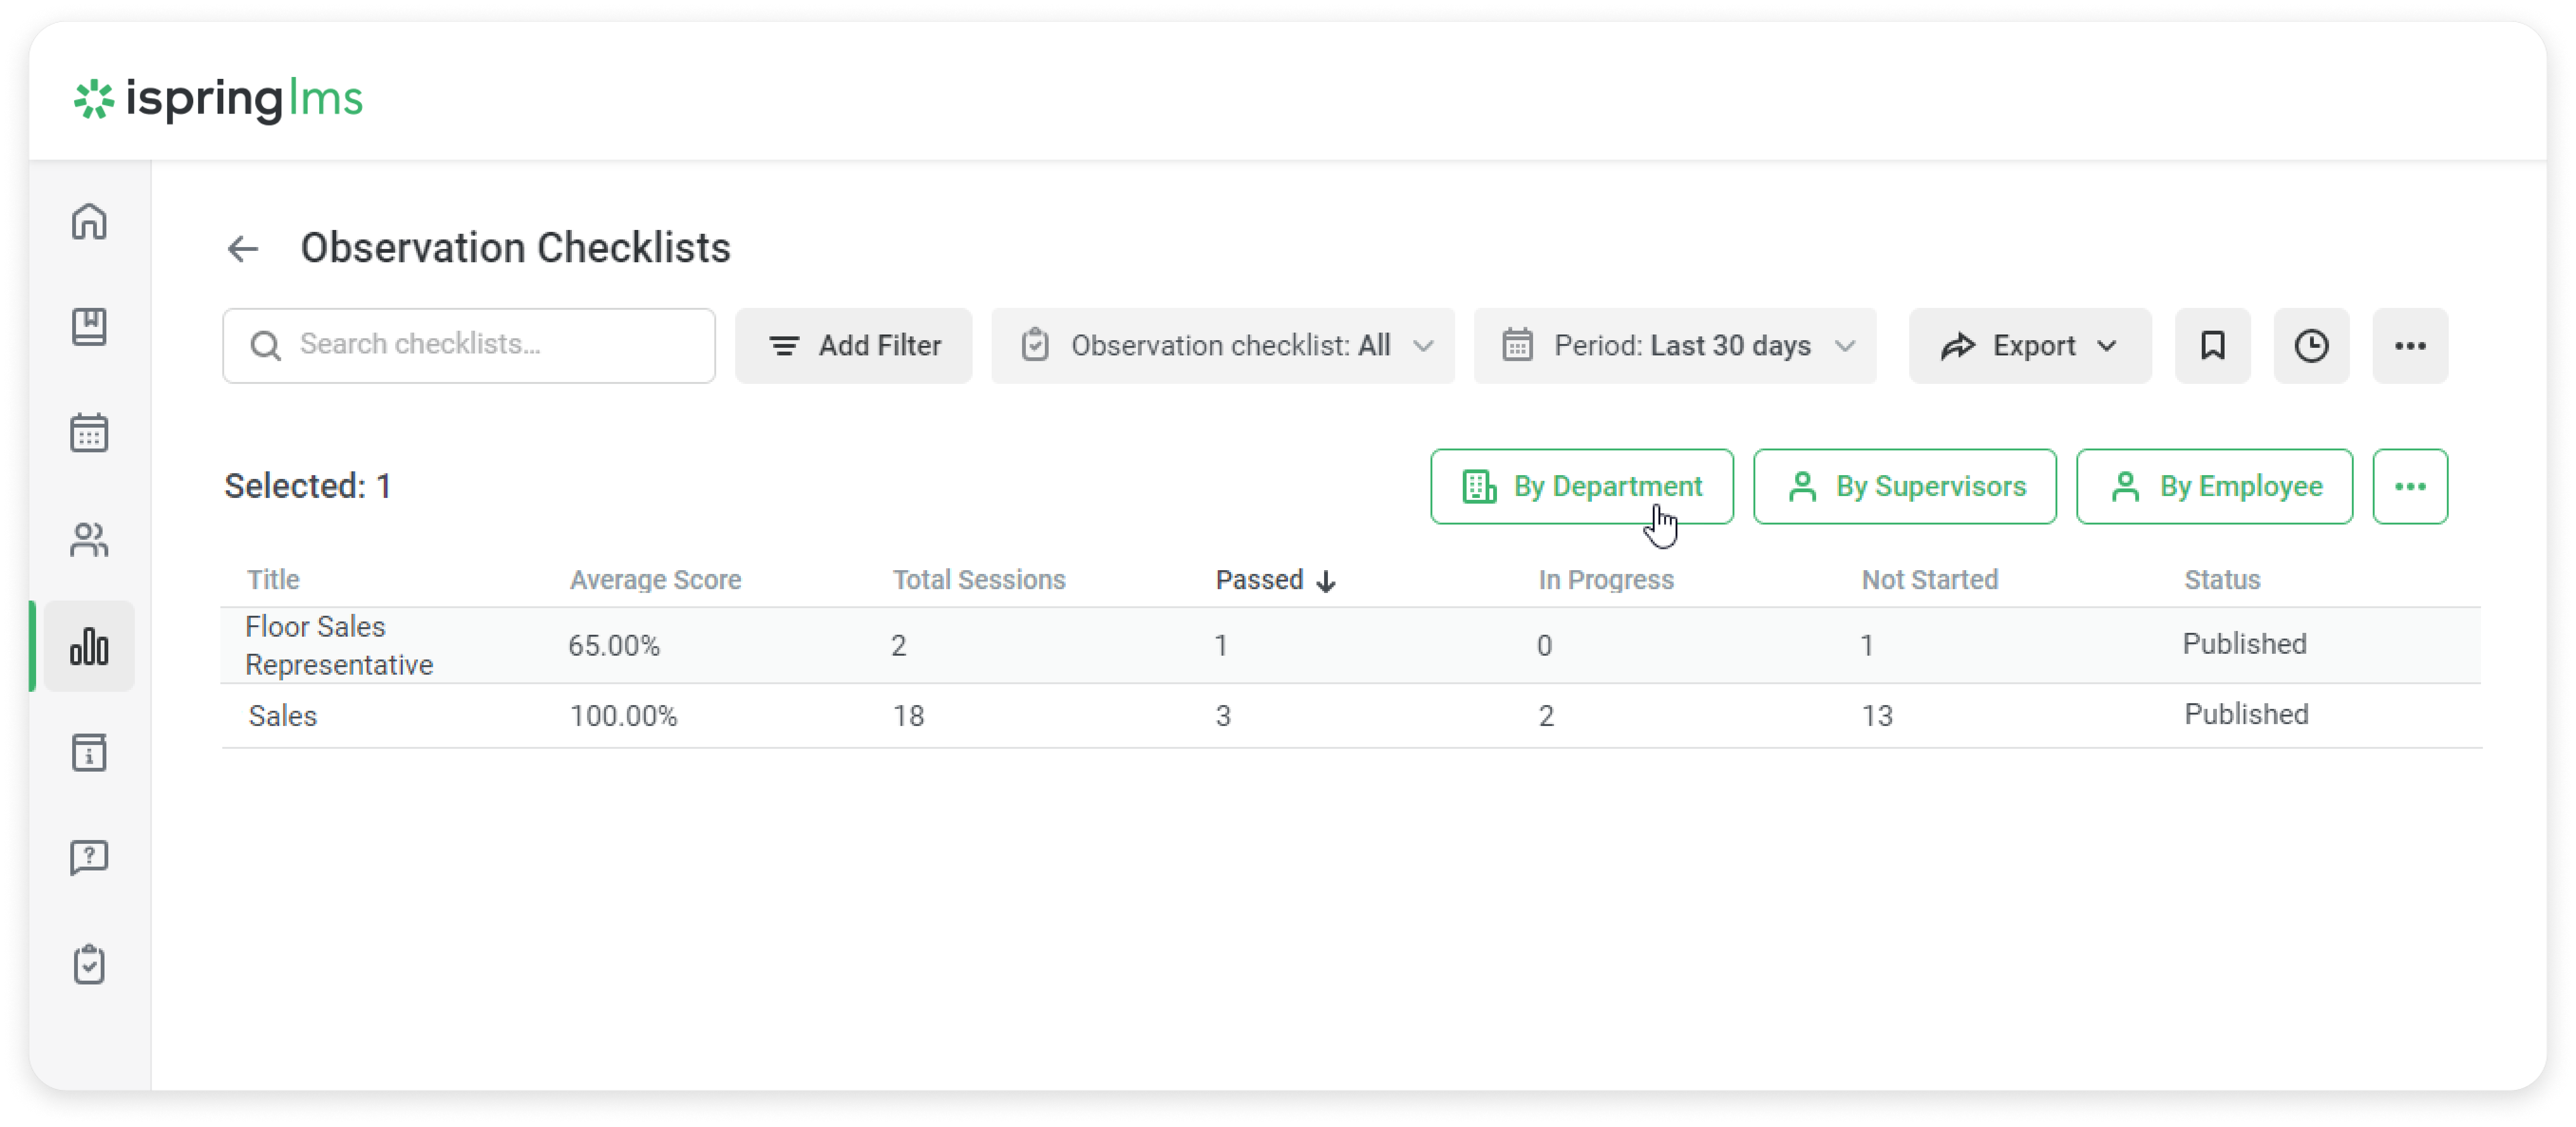Open the users icon in sidebar

(x=89, y=540)
